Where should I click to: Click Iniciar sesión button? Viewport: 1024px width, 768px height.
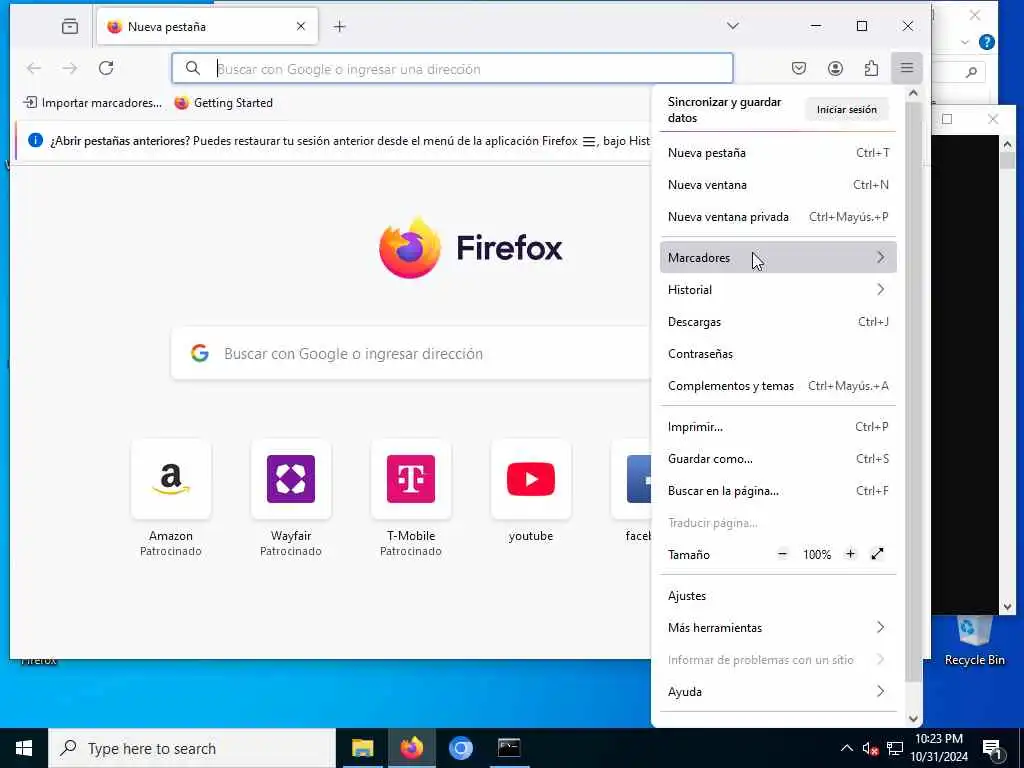point(846,110)
